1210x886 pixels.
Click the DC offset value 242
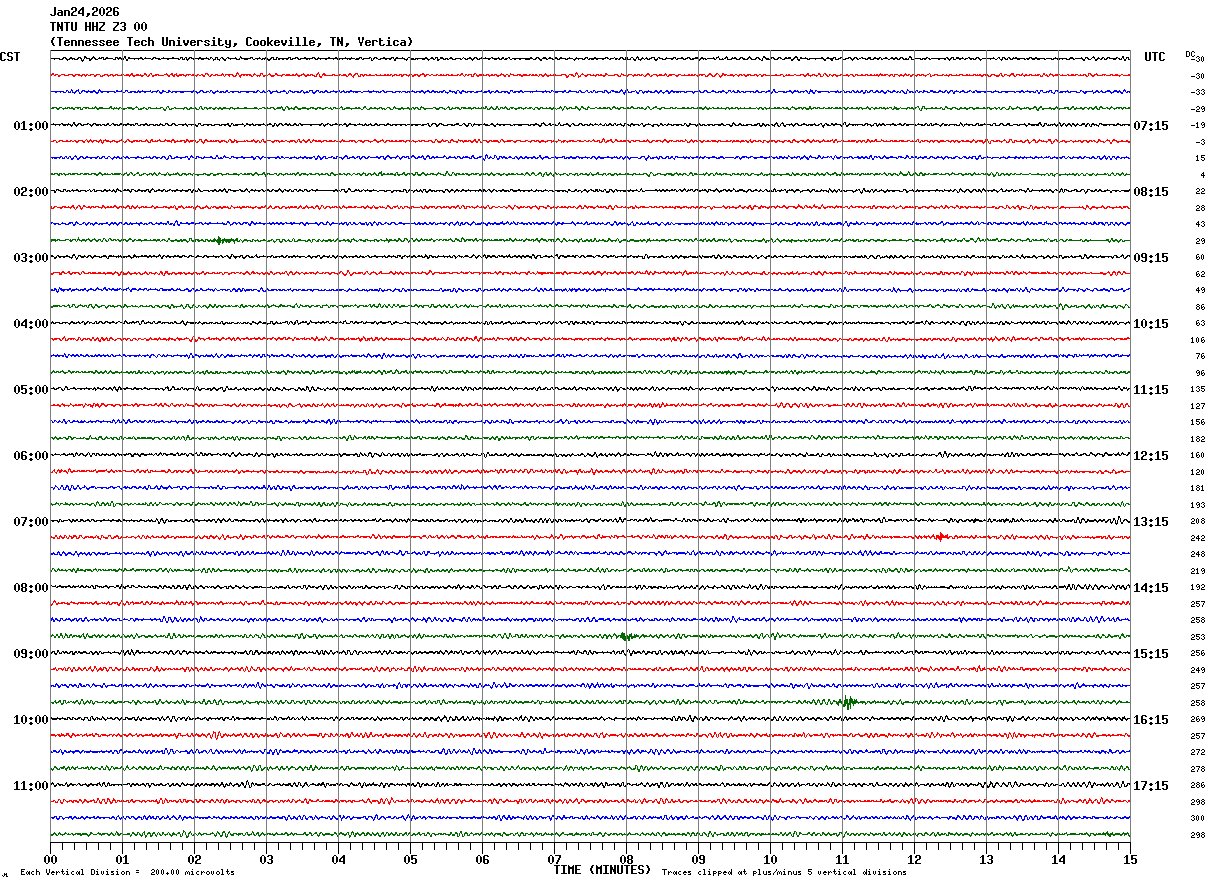click(x=1197, y=538)
